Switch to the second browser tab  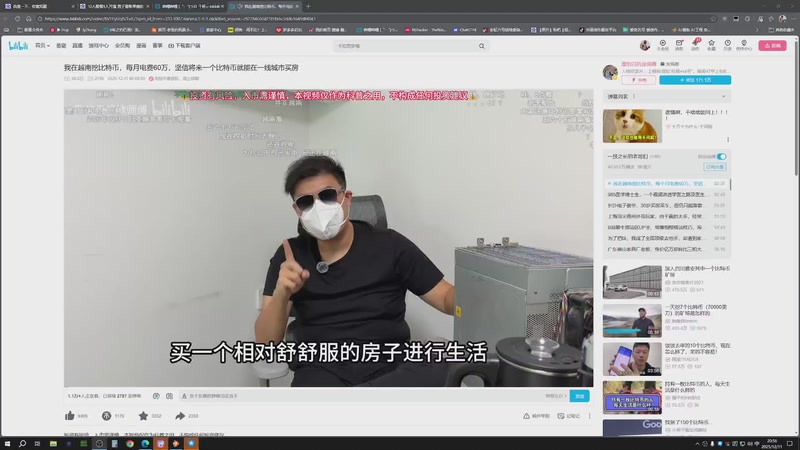point(113,6)
